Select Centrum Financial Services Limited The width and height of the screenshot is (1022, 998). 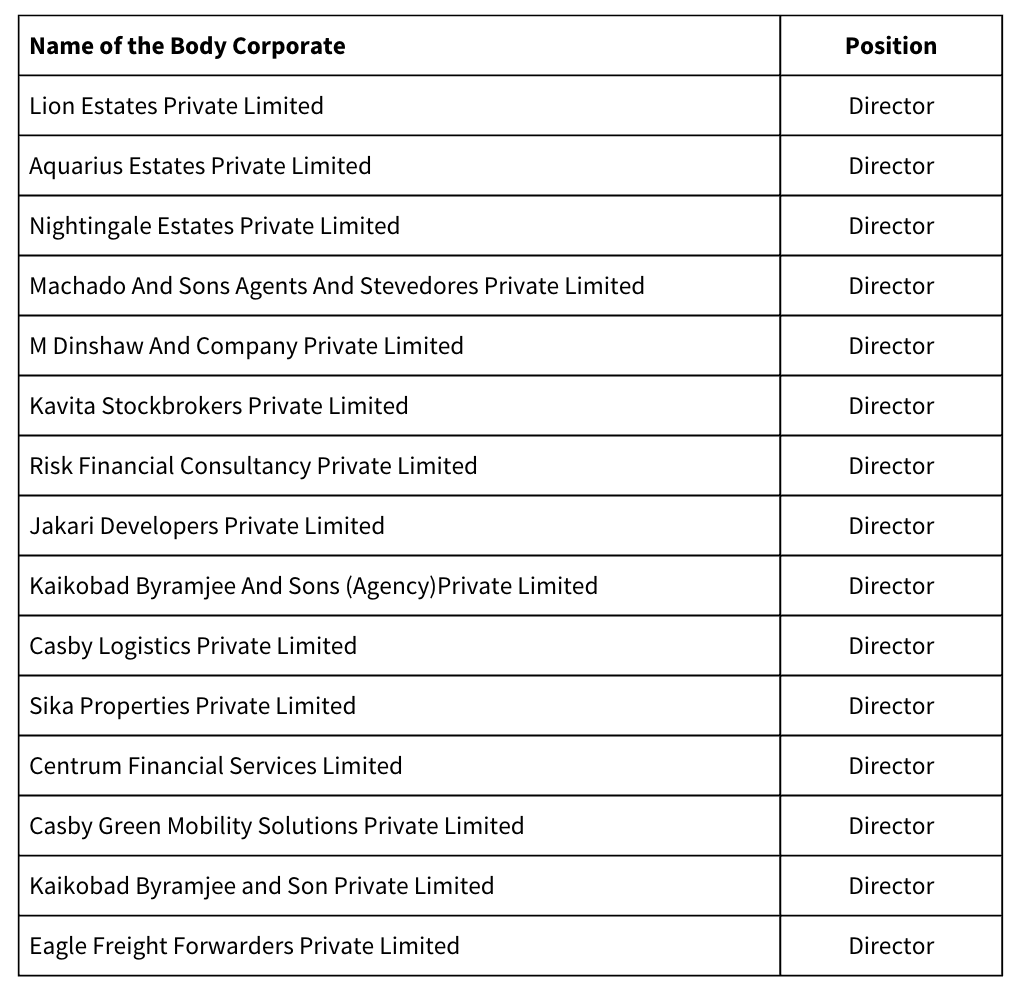click(x=216, y=766)
